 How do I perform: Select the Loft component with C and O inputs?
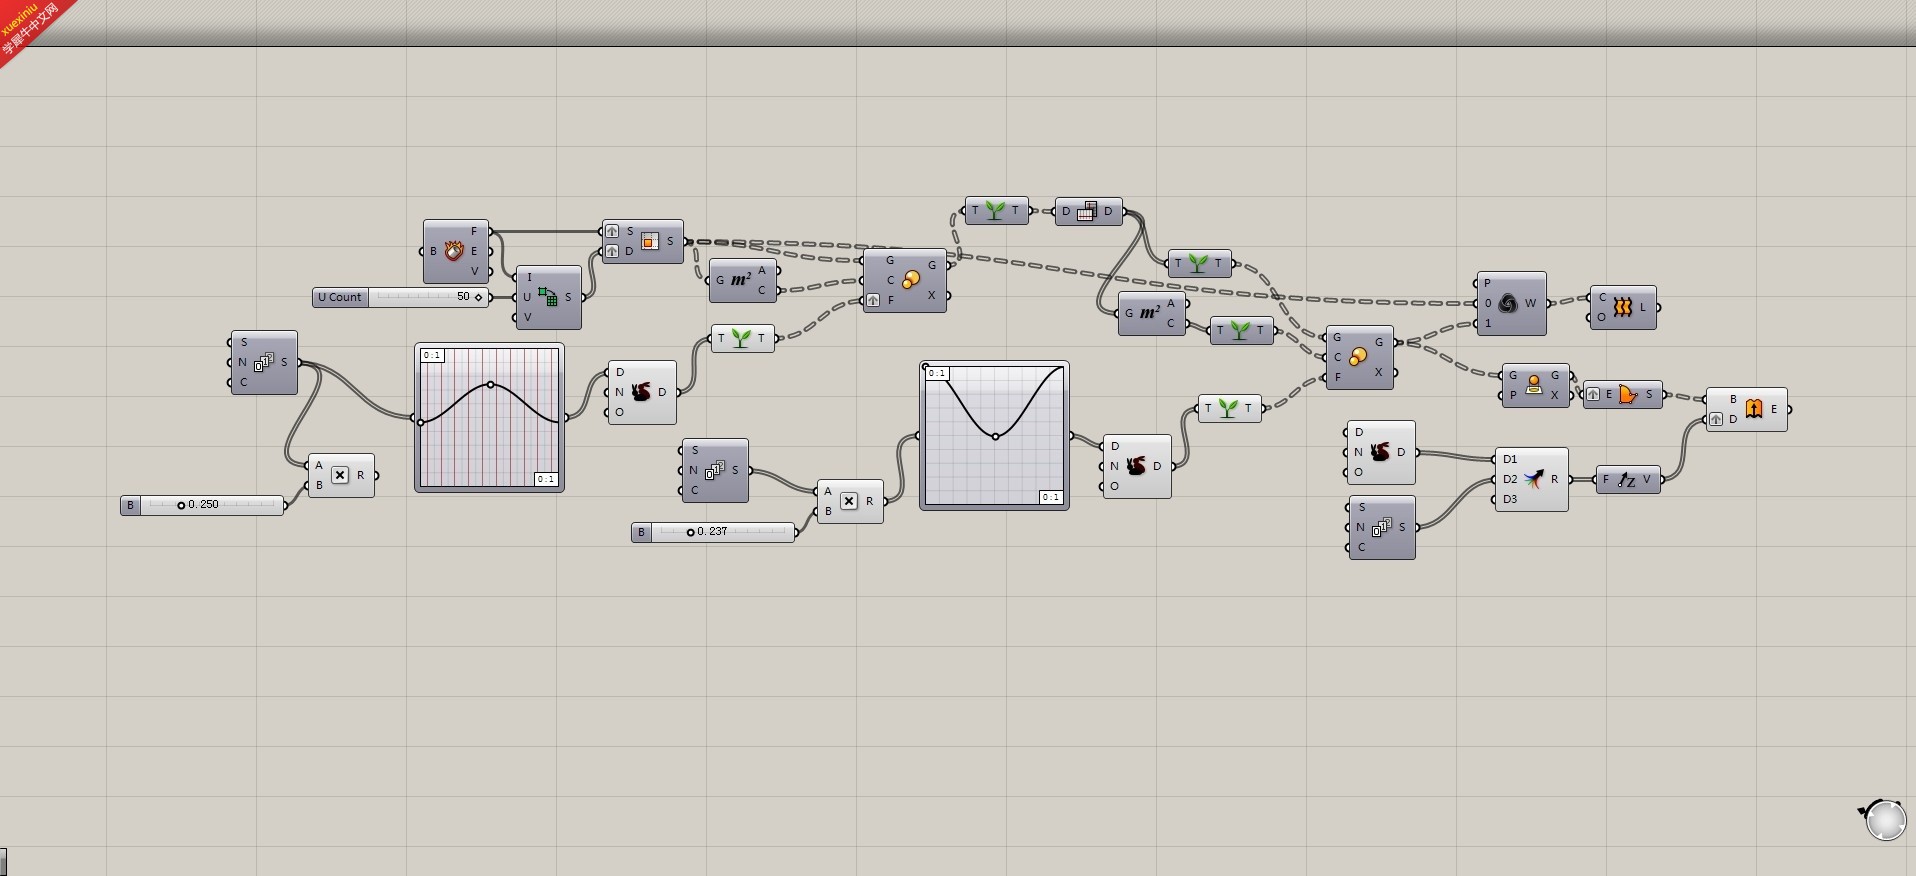1623,307
